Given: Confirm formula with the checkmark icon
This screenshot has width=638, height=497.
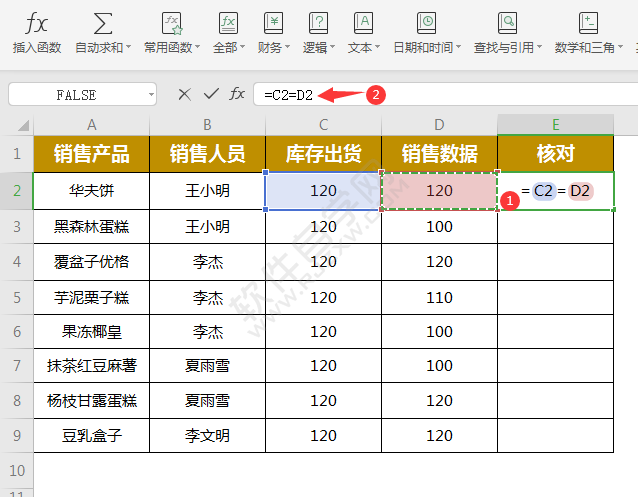Looking at the screenshot, I should point(211,94).
